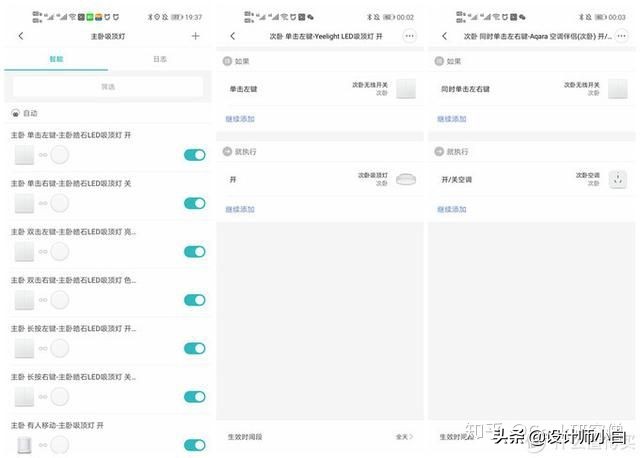Open 主卧 长按右键 automation title

click(x=73, y=377)
